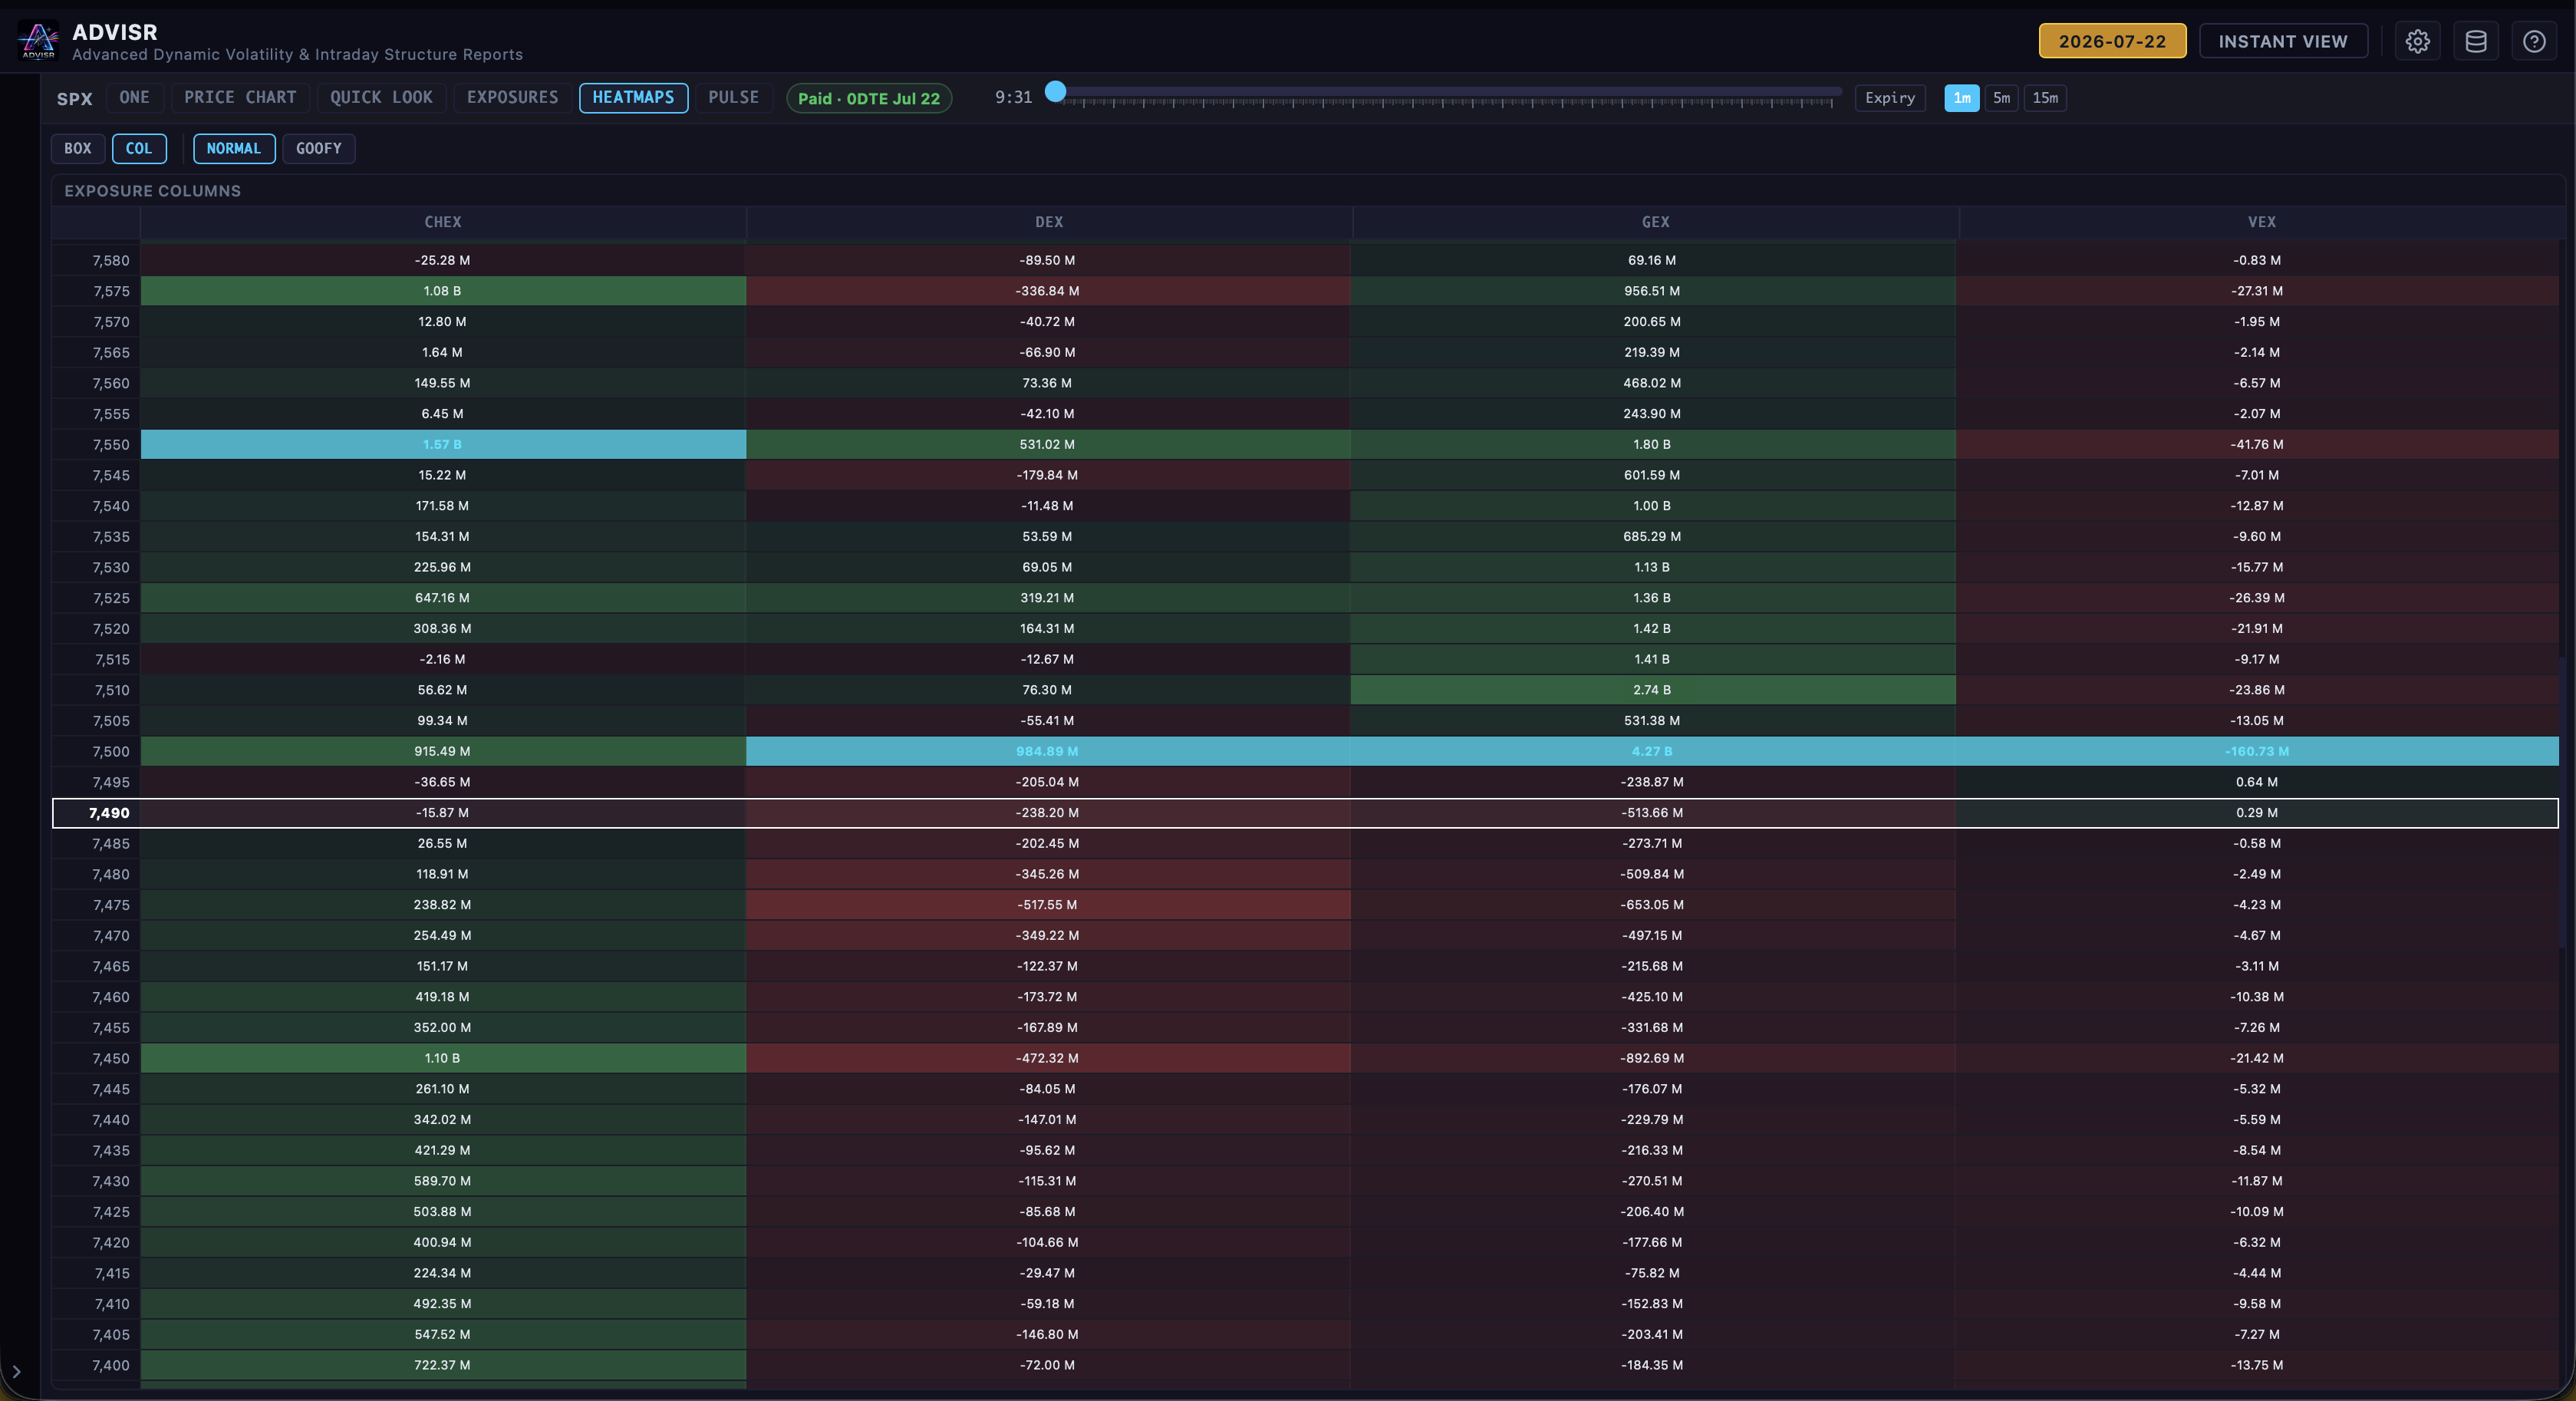The height and width of the screenshot is (1401, 2576).
Task: Click the 7,525 strike label
Action: coord(111,598)
